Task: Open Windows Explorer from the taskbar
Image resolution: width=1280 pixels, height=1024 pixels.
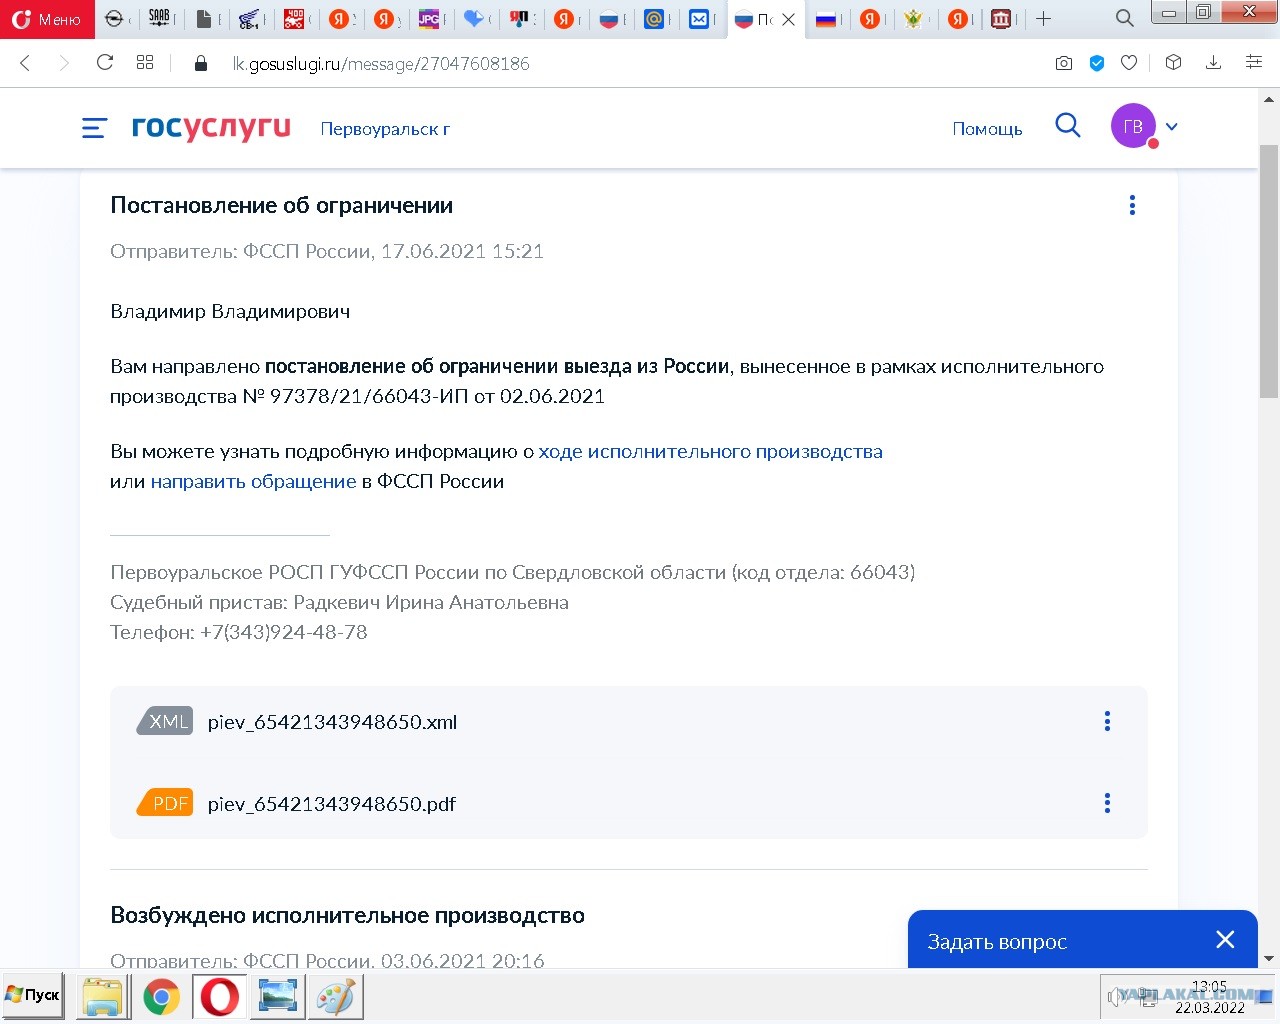Action: pos(103,997)
